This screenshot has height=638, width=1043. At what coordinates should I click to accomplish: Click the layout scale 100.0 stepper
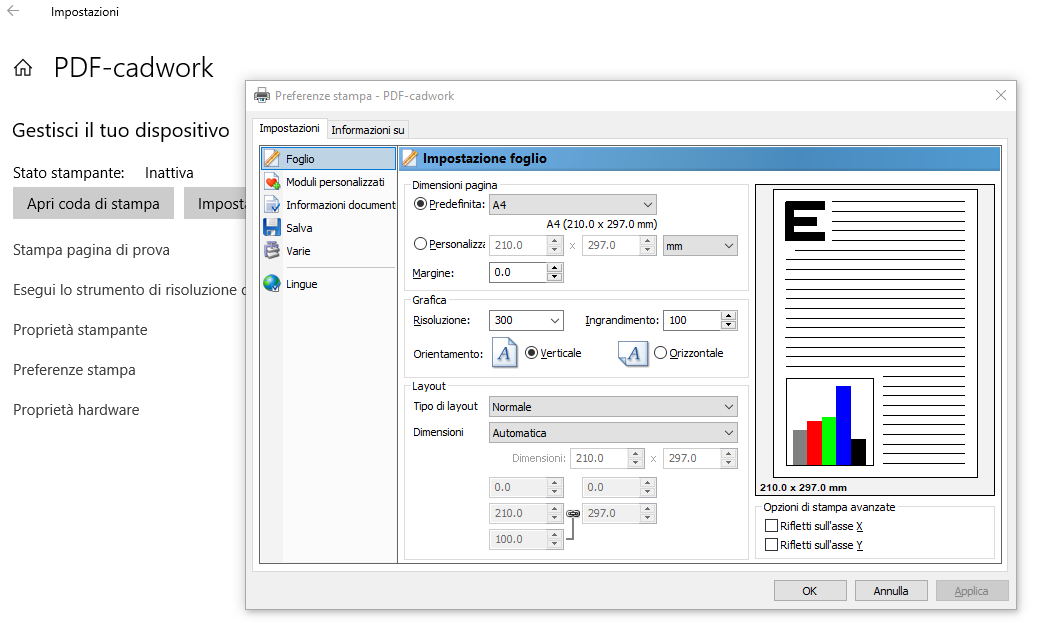click(555, 539)
